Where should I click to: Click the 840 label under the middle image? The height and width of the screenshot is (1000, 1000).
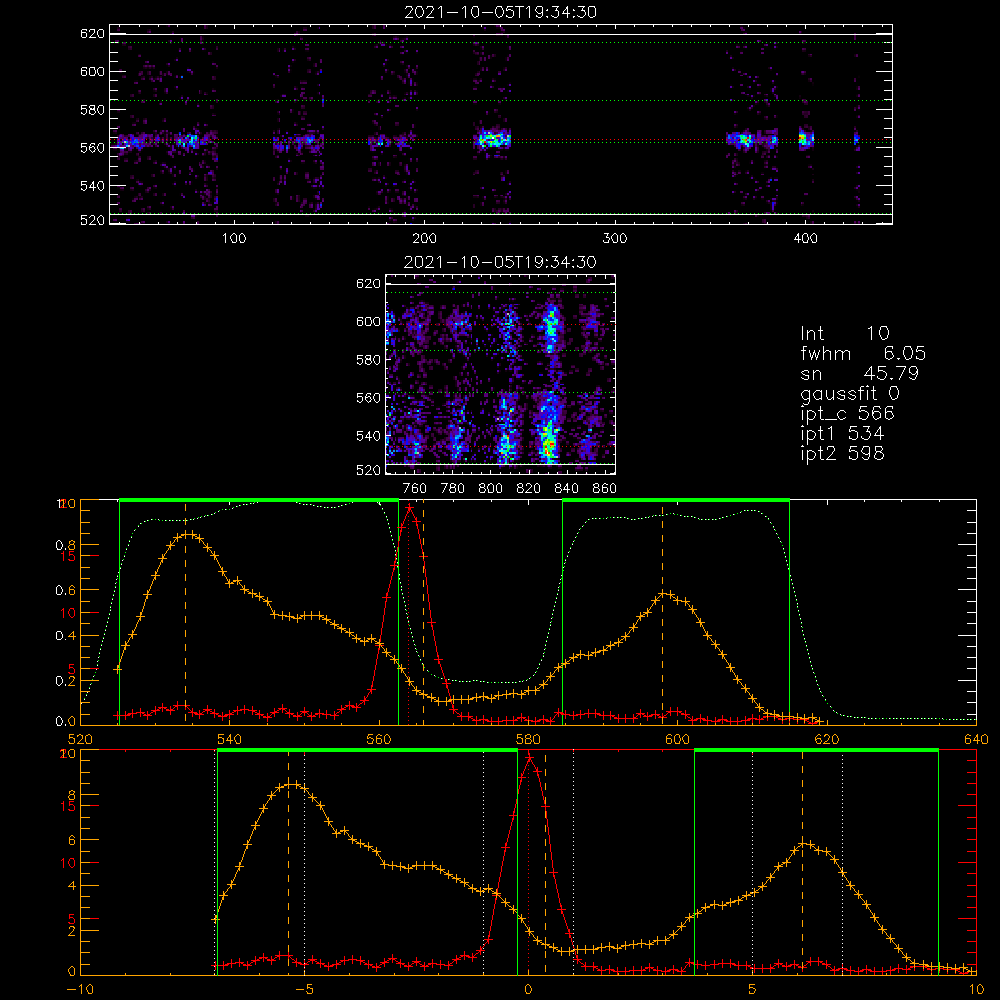tap(566, 489)
